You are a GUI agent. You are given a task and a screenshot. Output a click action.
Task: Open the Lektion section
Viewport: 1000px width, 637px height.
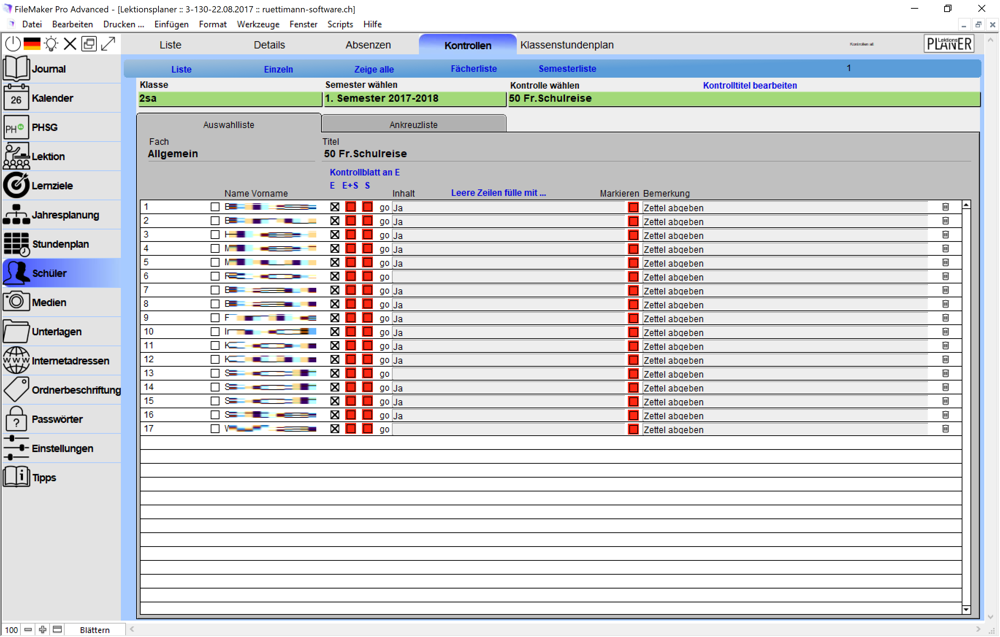(61, 156)
